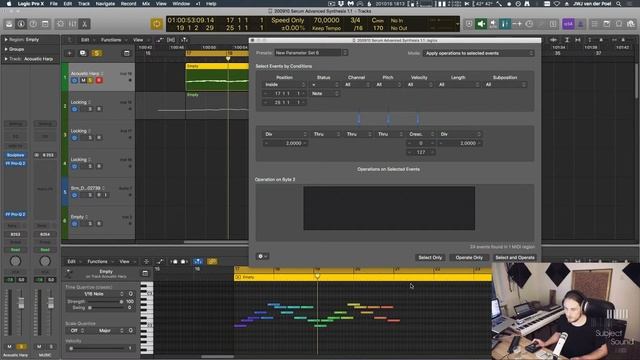Toggle the purple count-in button
Image resolution: width=640 pixels, height=360 pixels.
[568, 24]
